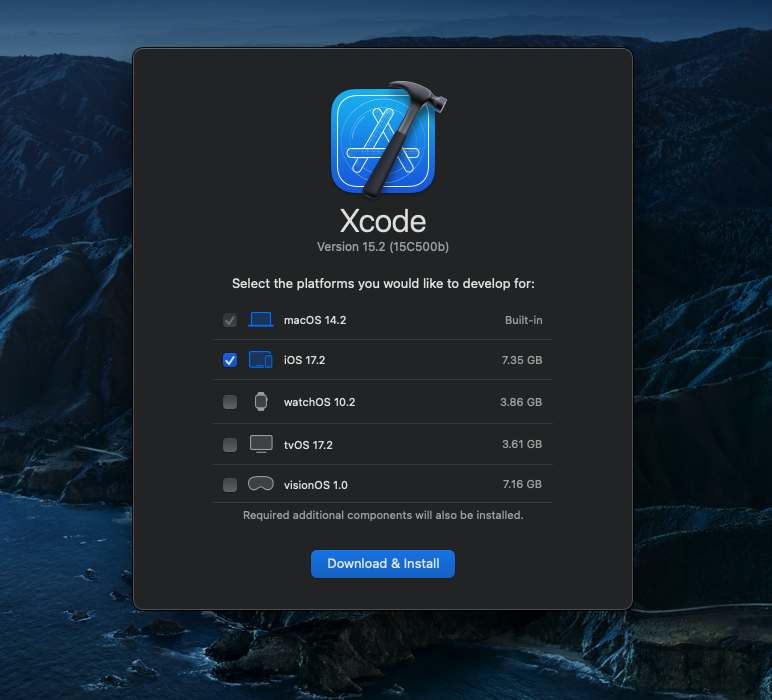Click the Xcode hammer app icon
The width and height of the screenshot is (772, 700).
(388, 140)
